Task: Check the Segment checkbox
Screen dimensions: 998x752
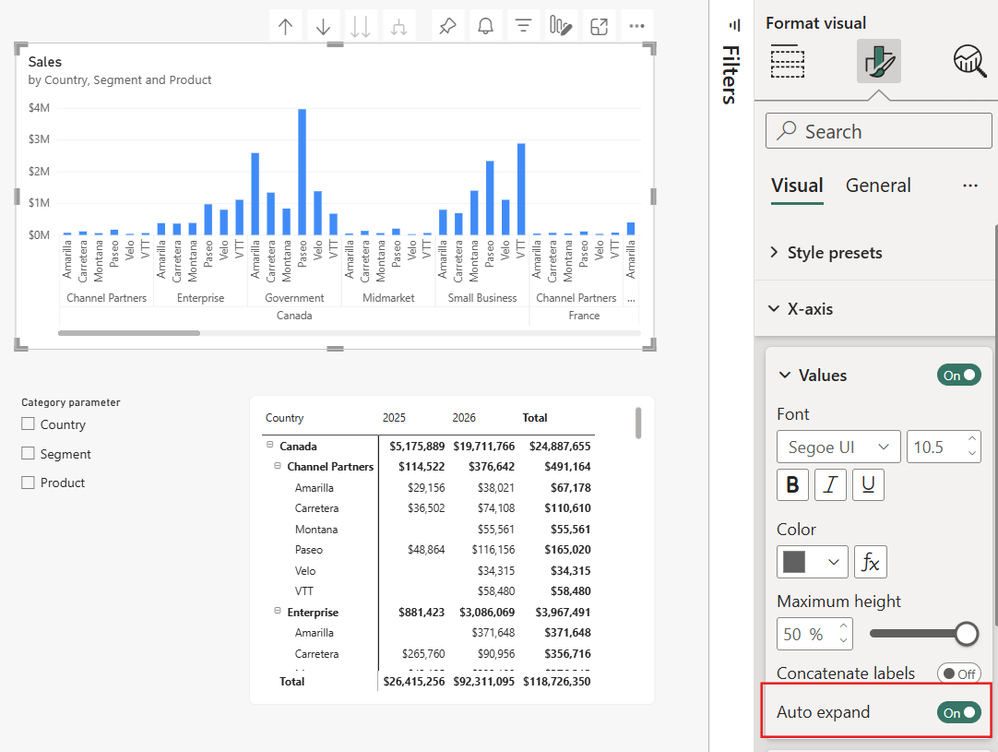Action: 28,453
